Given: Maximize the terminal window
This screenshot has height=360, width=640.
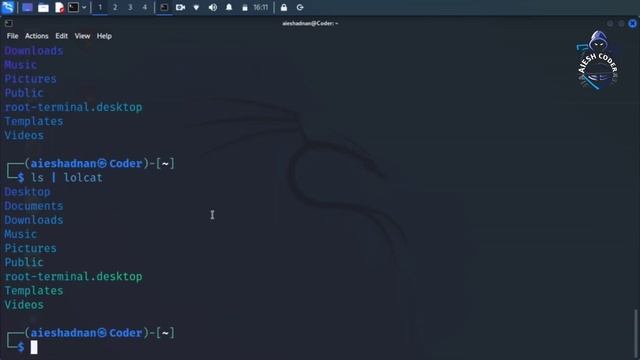Looking at the screenshot, I should click(x=621, y=24).
